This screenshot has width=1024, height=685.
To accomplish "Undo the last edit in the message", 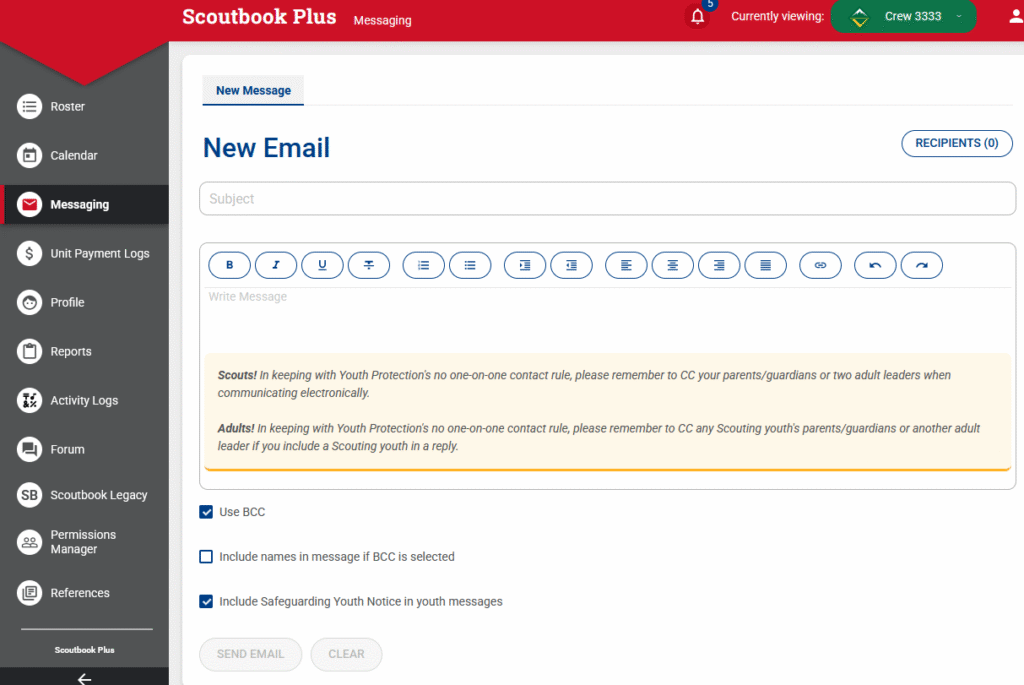I will pyautogui.click(x=875, y=265).
